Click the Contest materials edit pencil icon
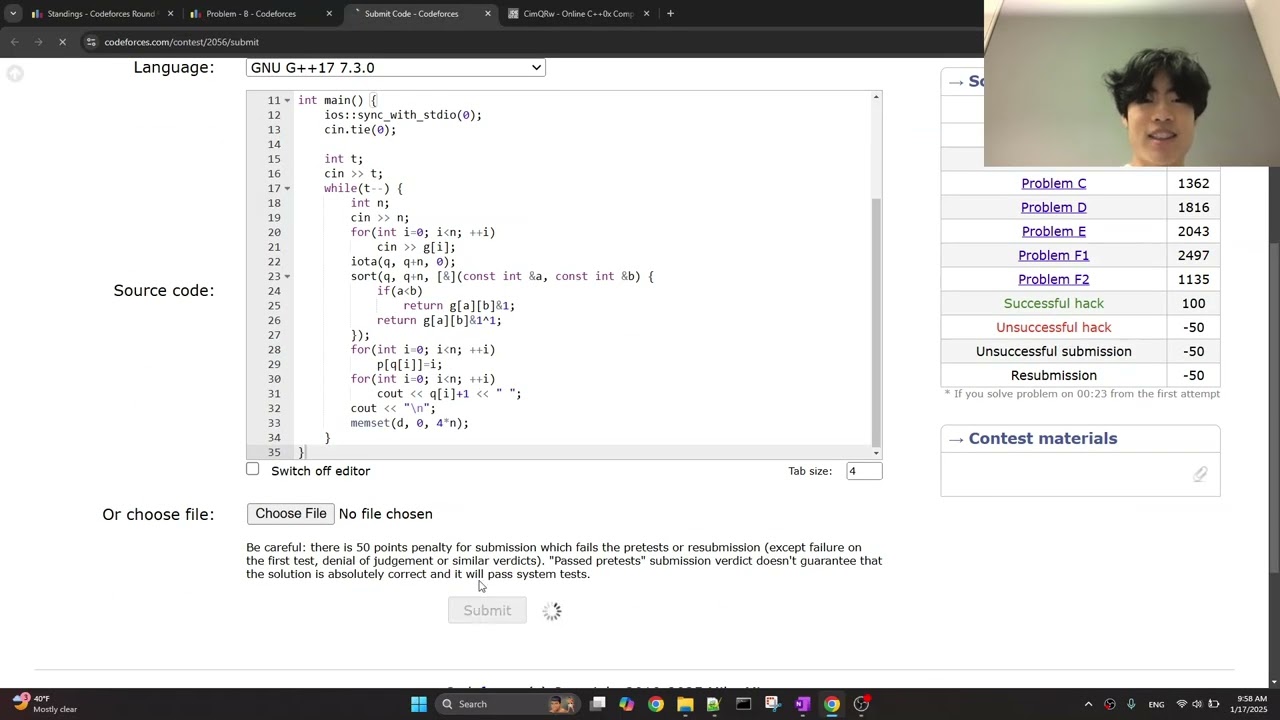The width and height of the screenshot is (1280, 720). point(1200,474)
